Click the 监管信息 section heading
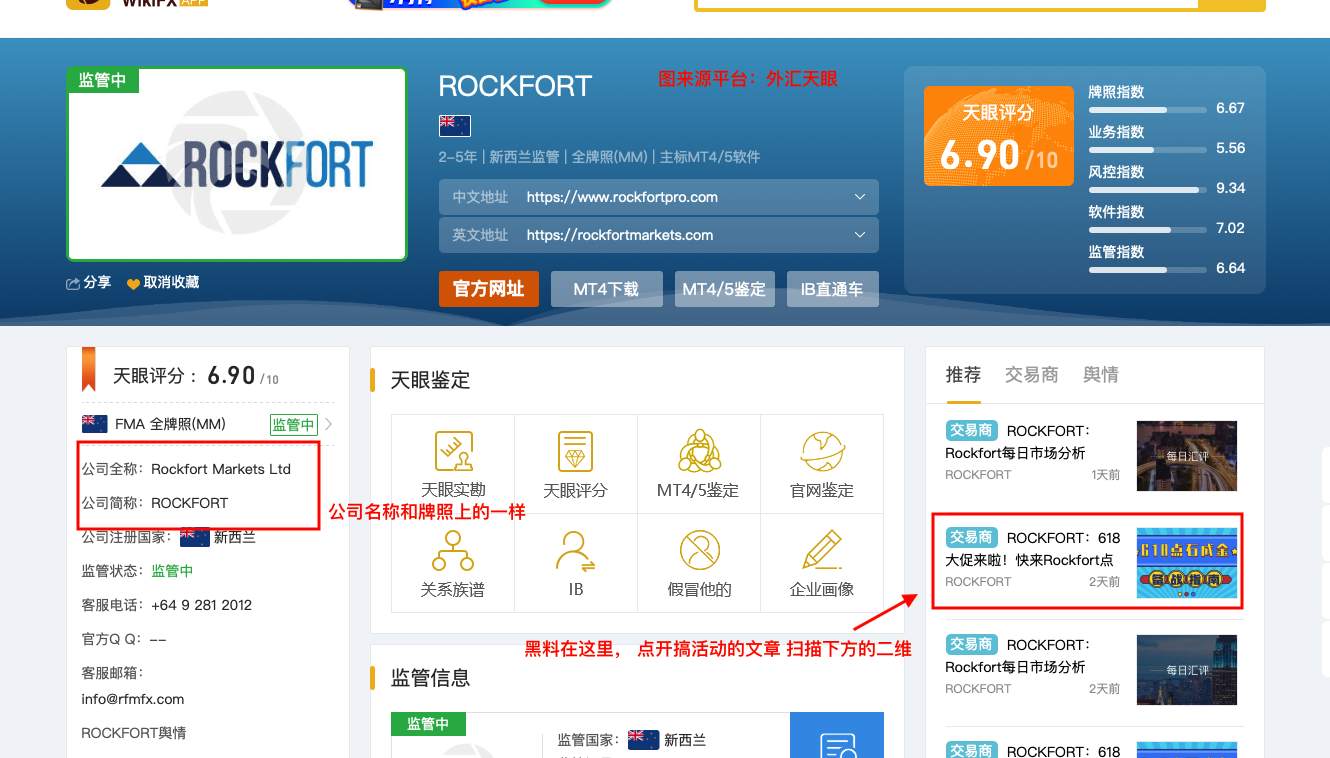Screen dimensions: 1330x758 coord(430,678)
